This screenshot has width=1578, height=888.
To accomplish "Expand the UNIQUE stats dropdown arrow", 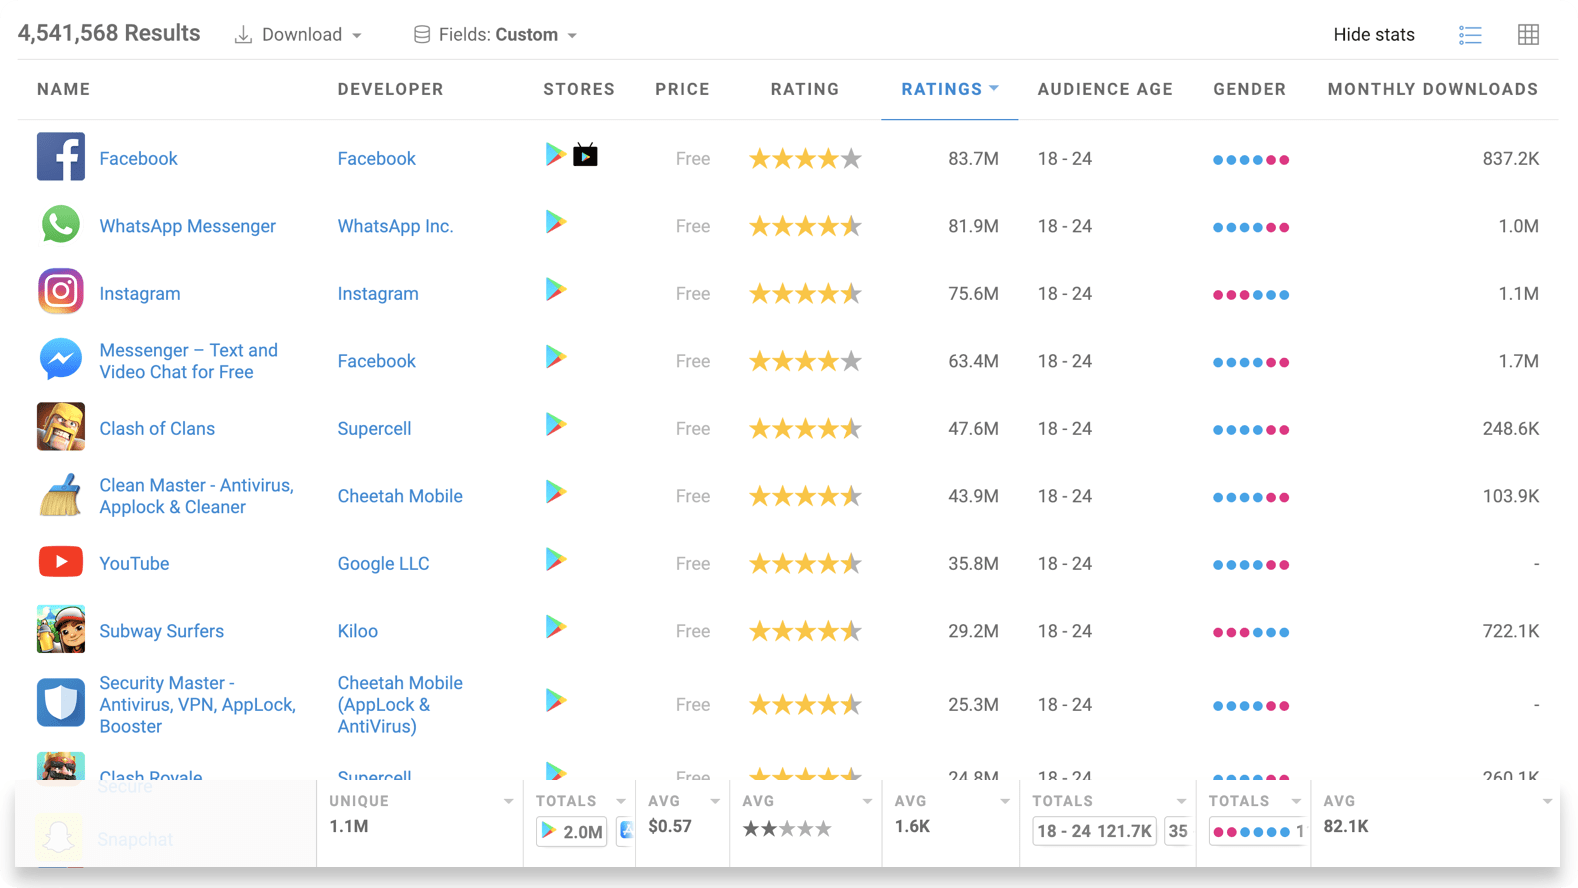I will [508, 802].
